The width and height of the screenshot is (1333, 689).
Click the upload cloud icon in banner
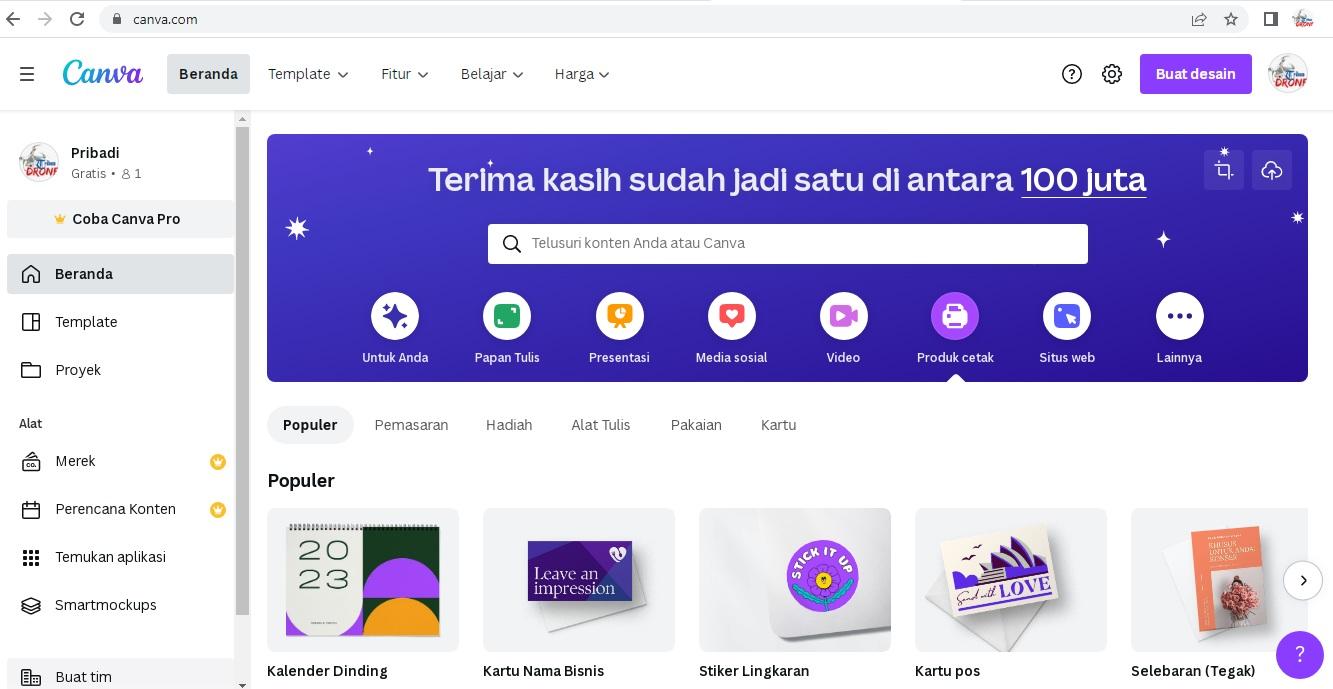coord(1271,170)
